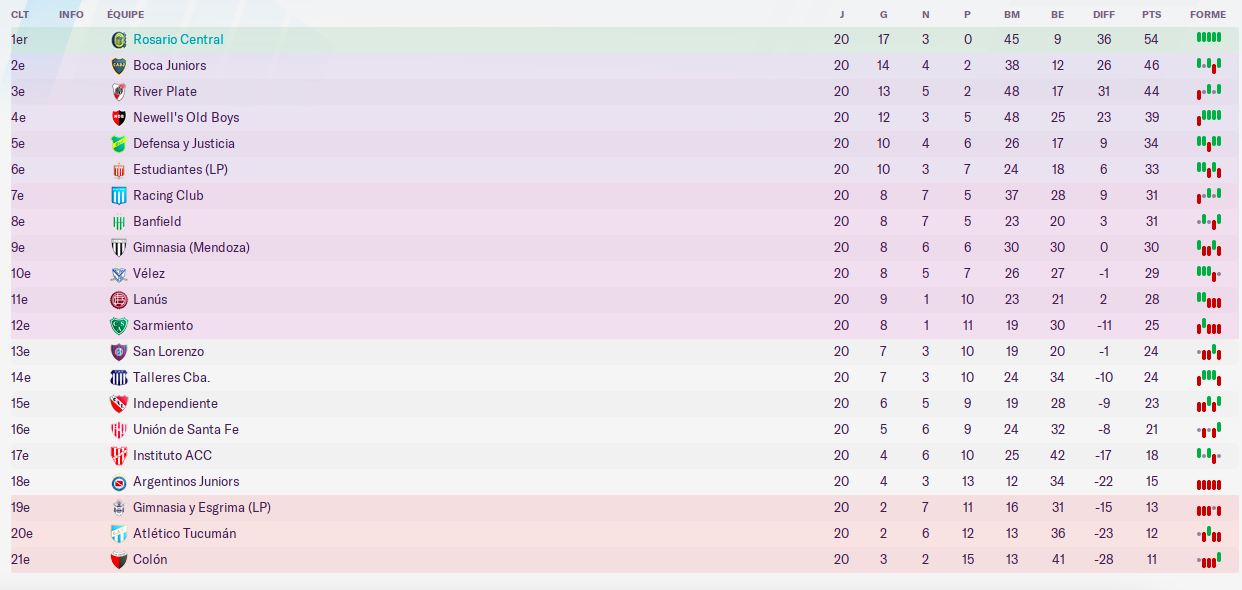Click the Rosario Central club crest
1242x590 pixels.
[119, 40]
